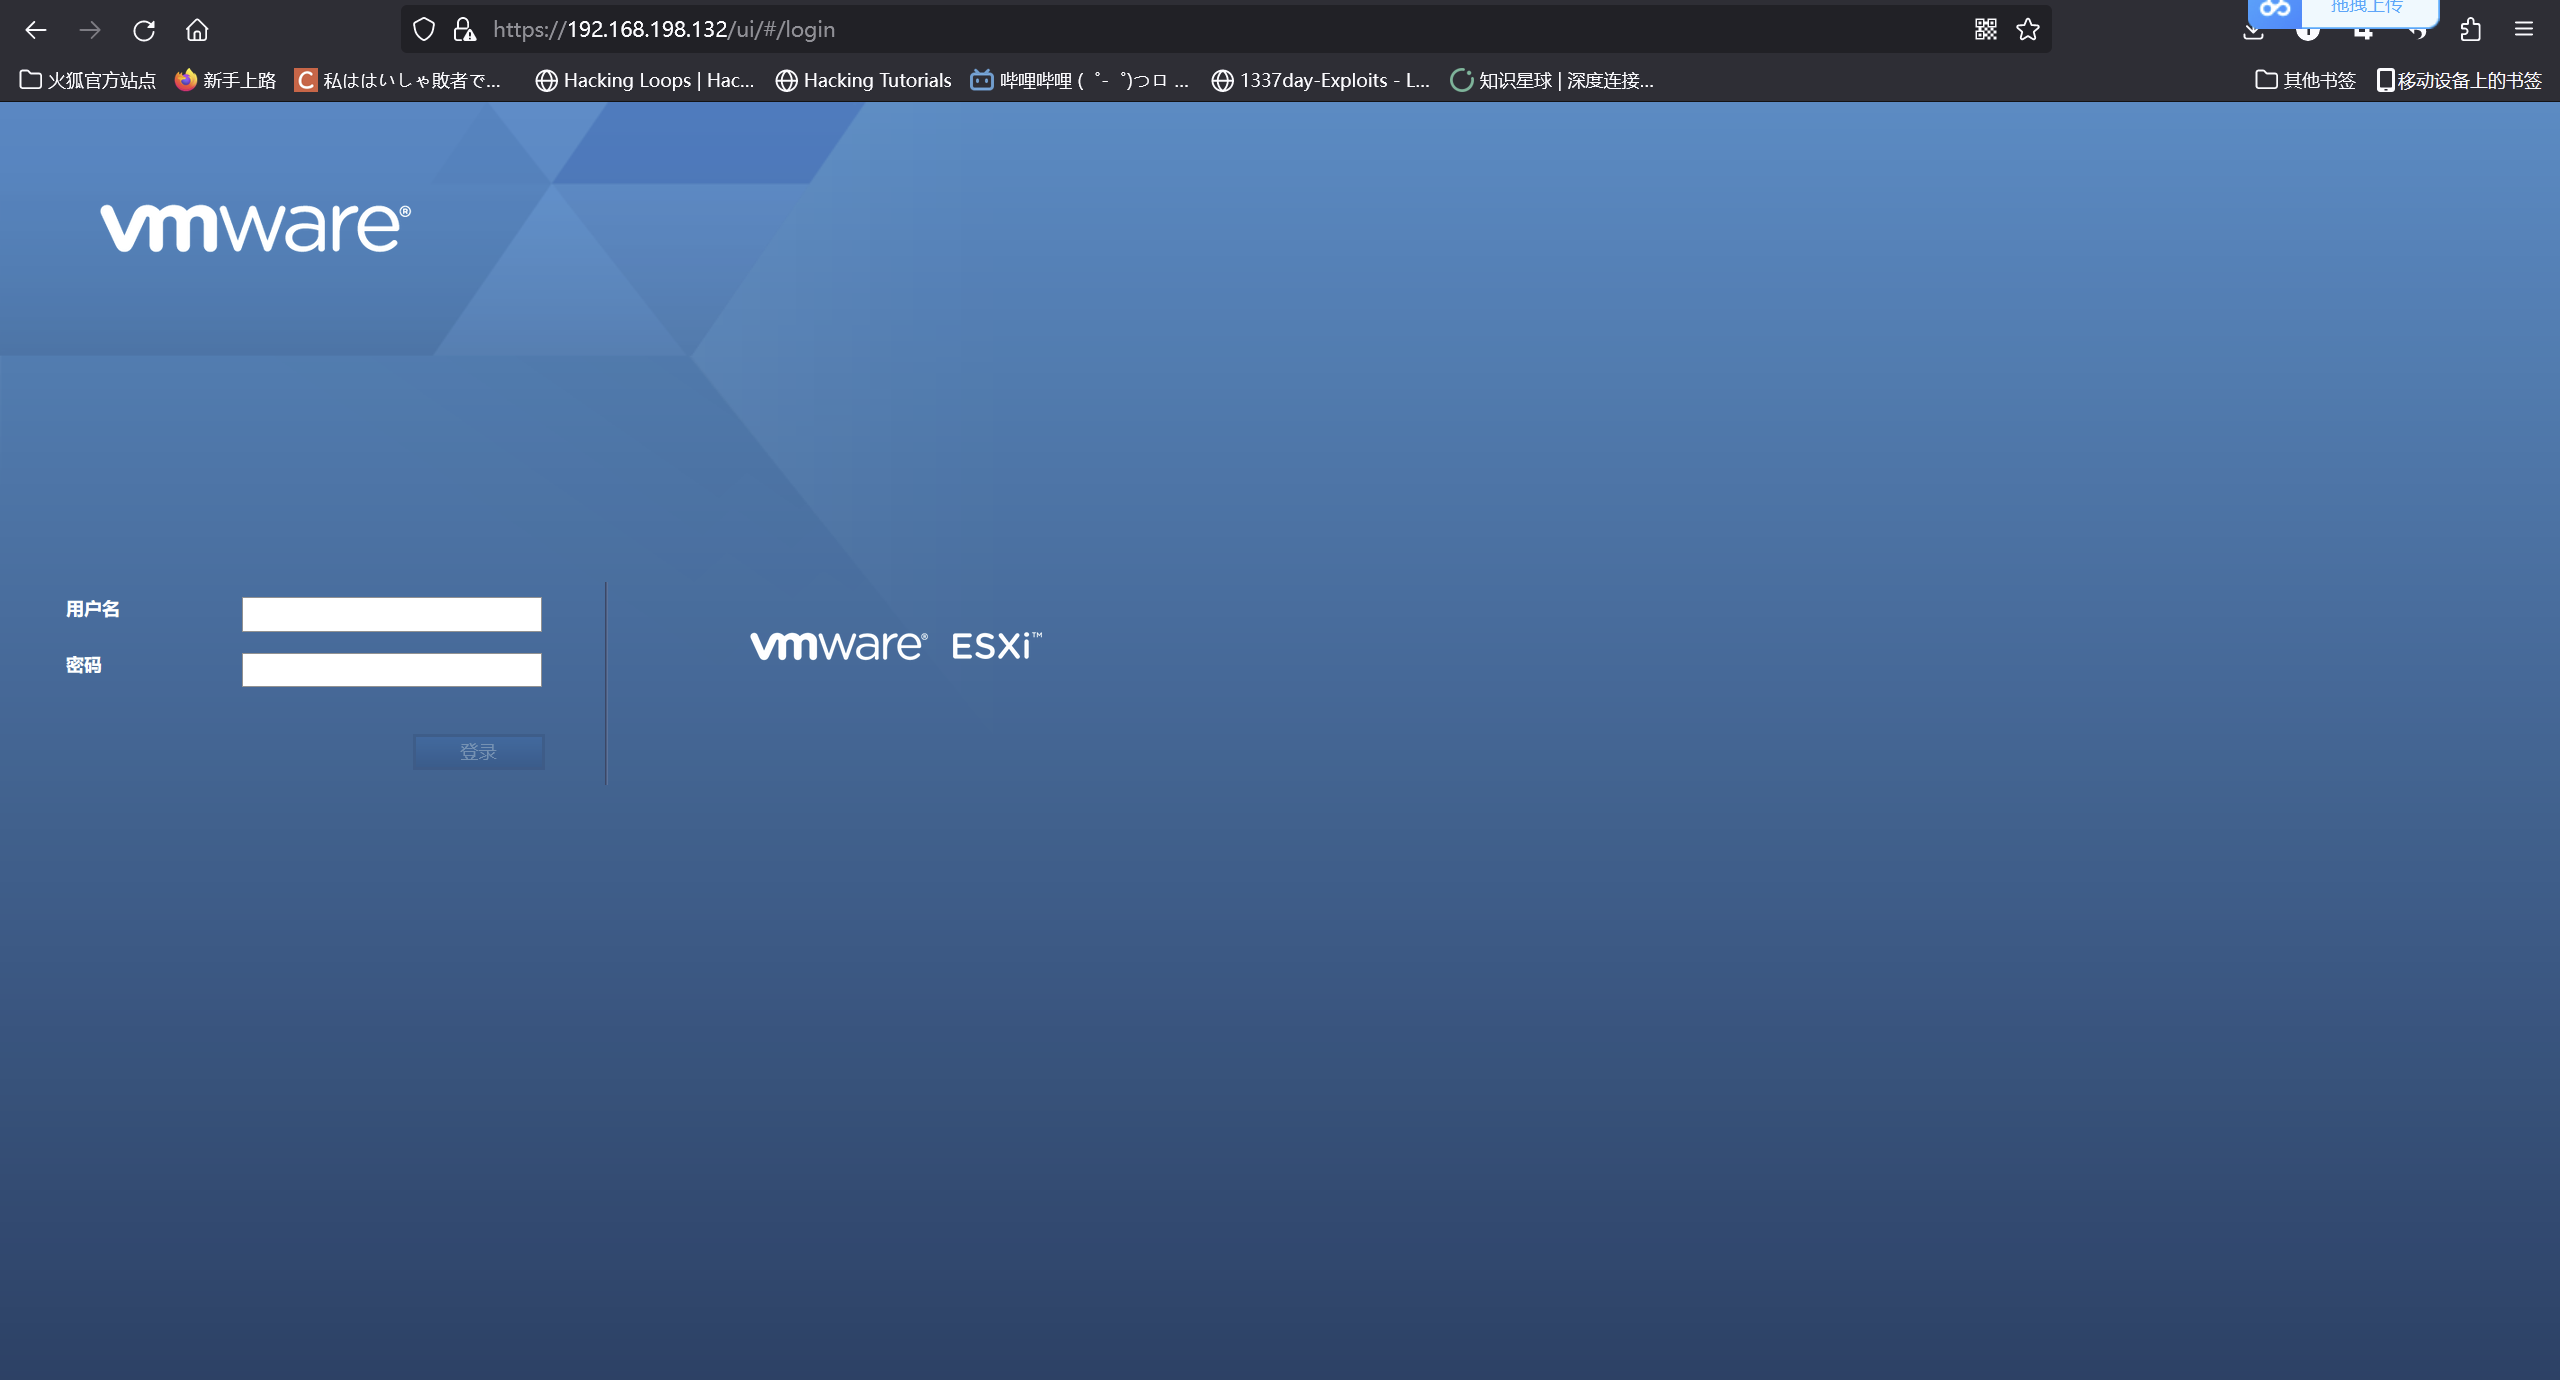Open the 1337day-Exploits bookmark
2560x1380 pixels.
point(1320,80)
